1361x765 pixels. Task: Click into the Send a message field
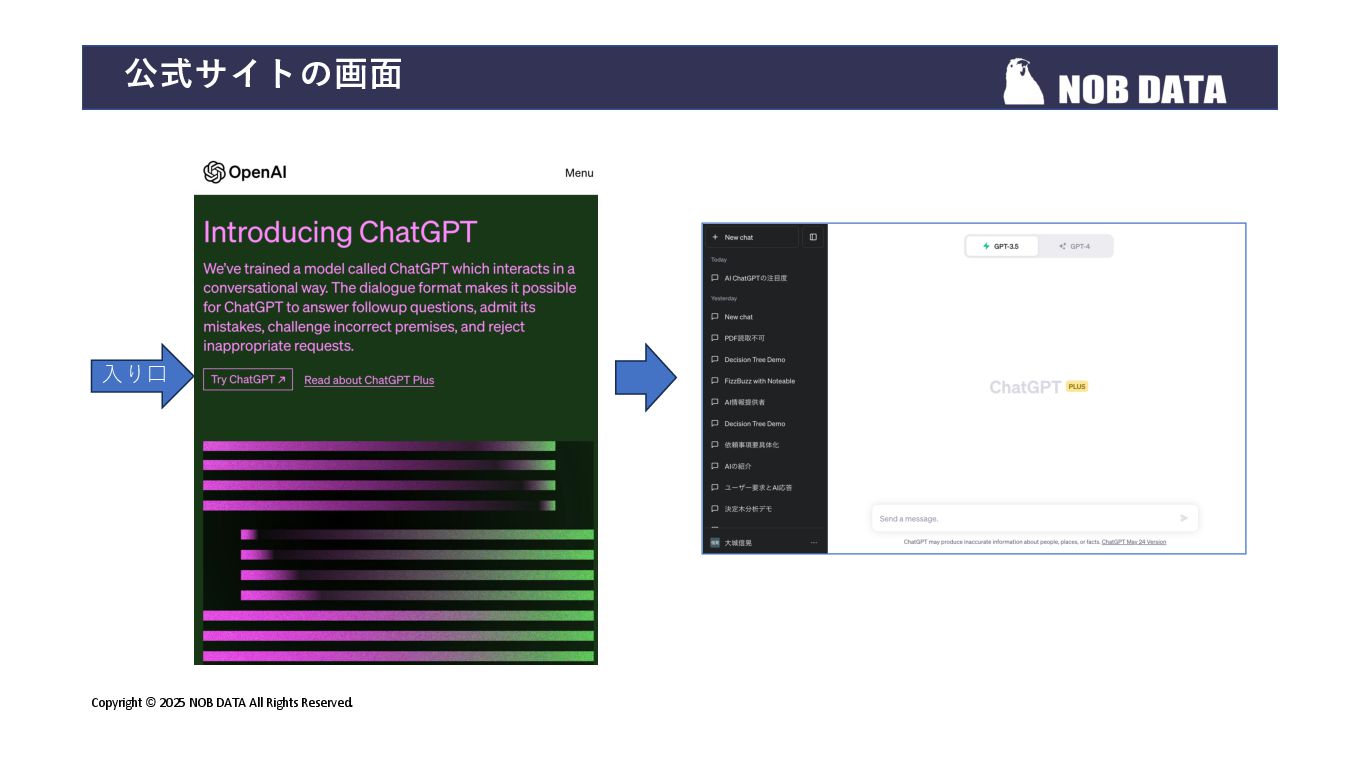(1034, 518)
